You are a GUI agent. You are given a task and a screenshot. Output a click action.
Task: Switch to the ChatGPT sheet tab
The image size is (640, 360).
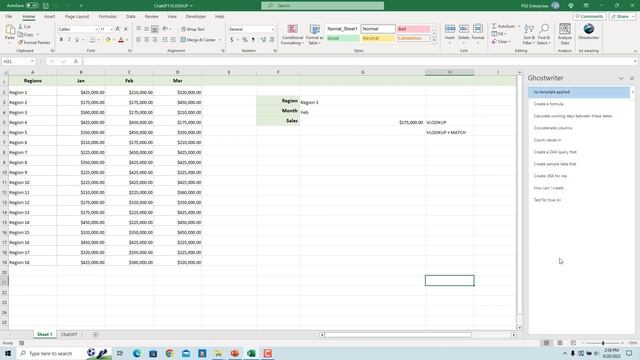69,335
